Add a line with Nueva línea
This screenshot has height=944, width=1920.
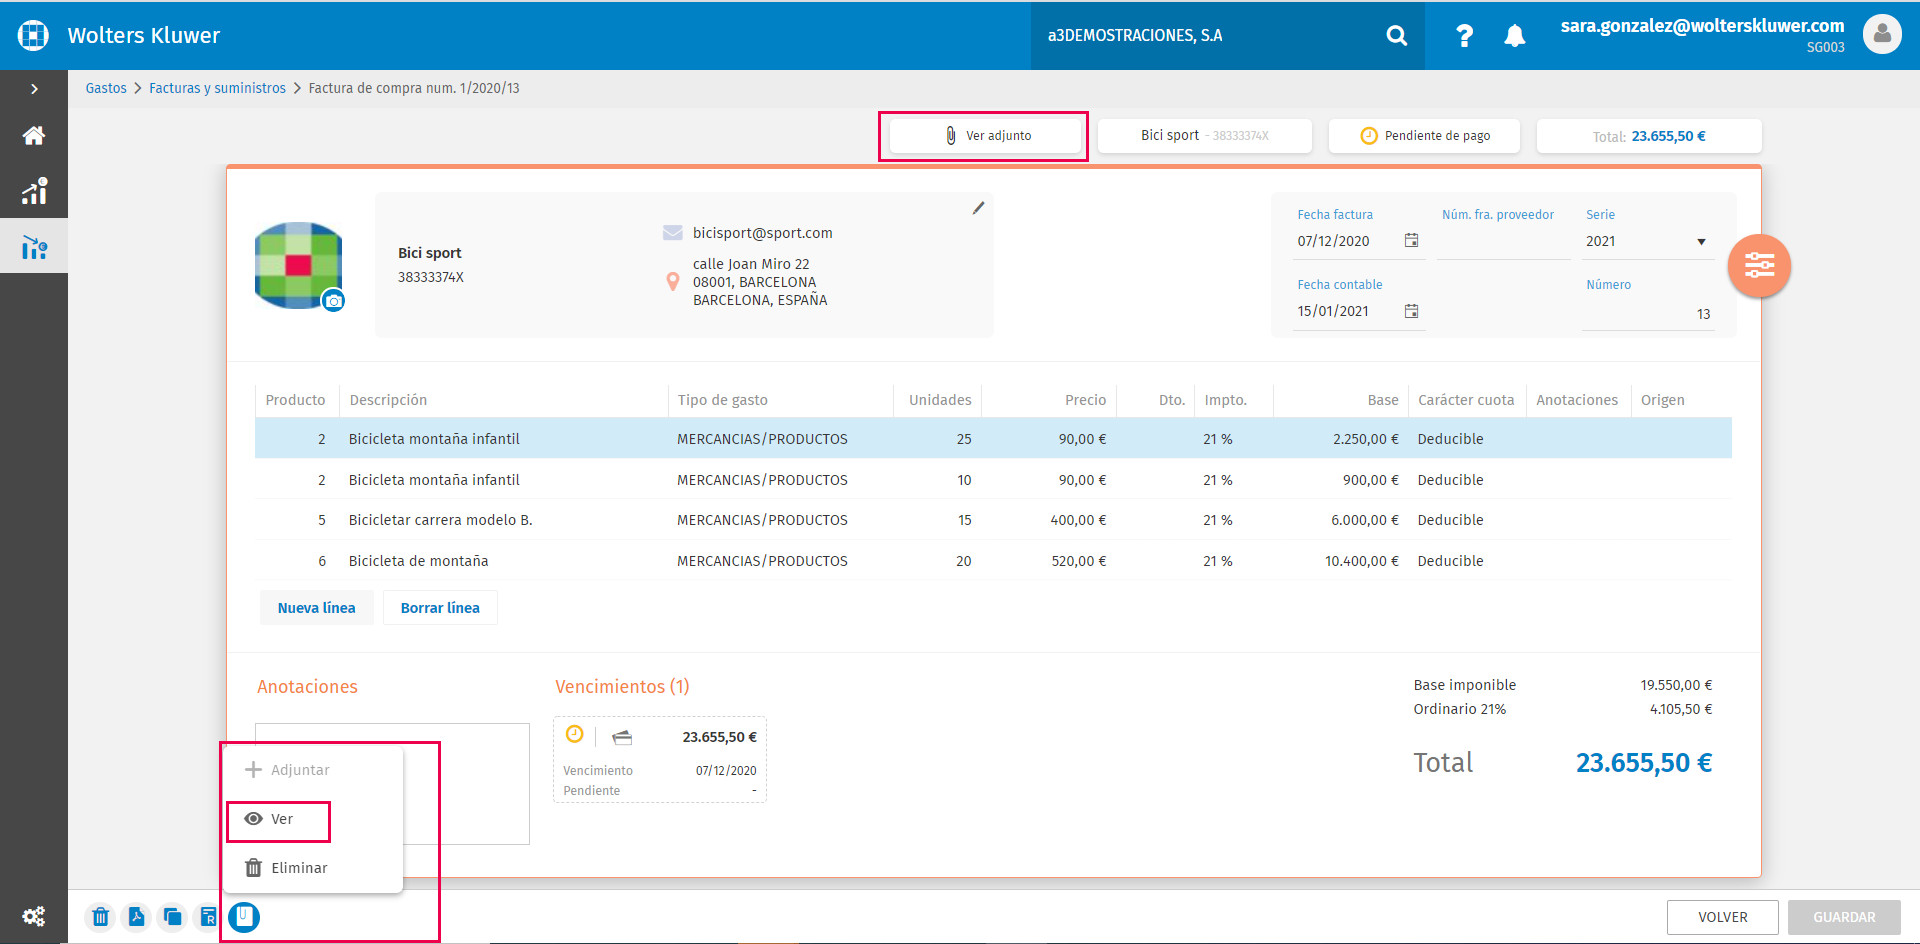point(317,608)
